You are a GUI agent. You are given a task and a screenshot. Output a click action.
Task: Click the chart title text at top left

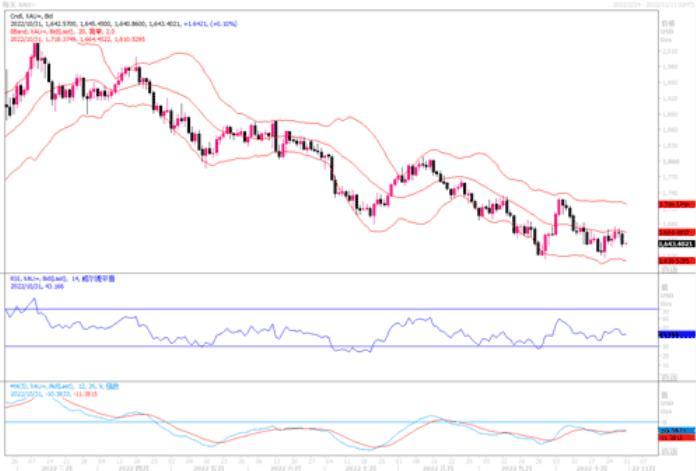(14, 4)
